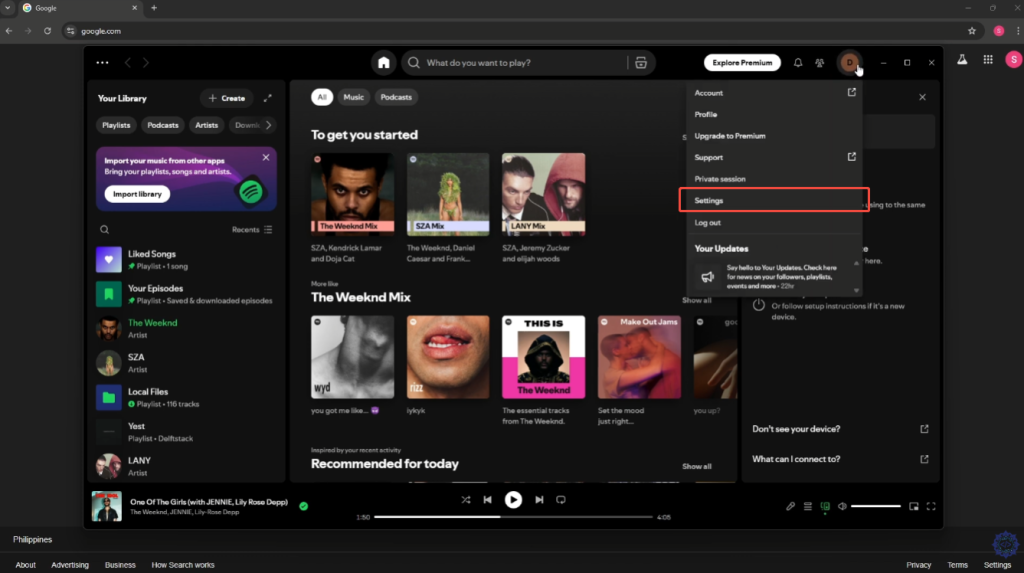Click the green saved checkmark on song
This screenshot has height=573, width=1024.
(x=304, y=506)
